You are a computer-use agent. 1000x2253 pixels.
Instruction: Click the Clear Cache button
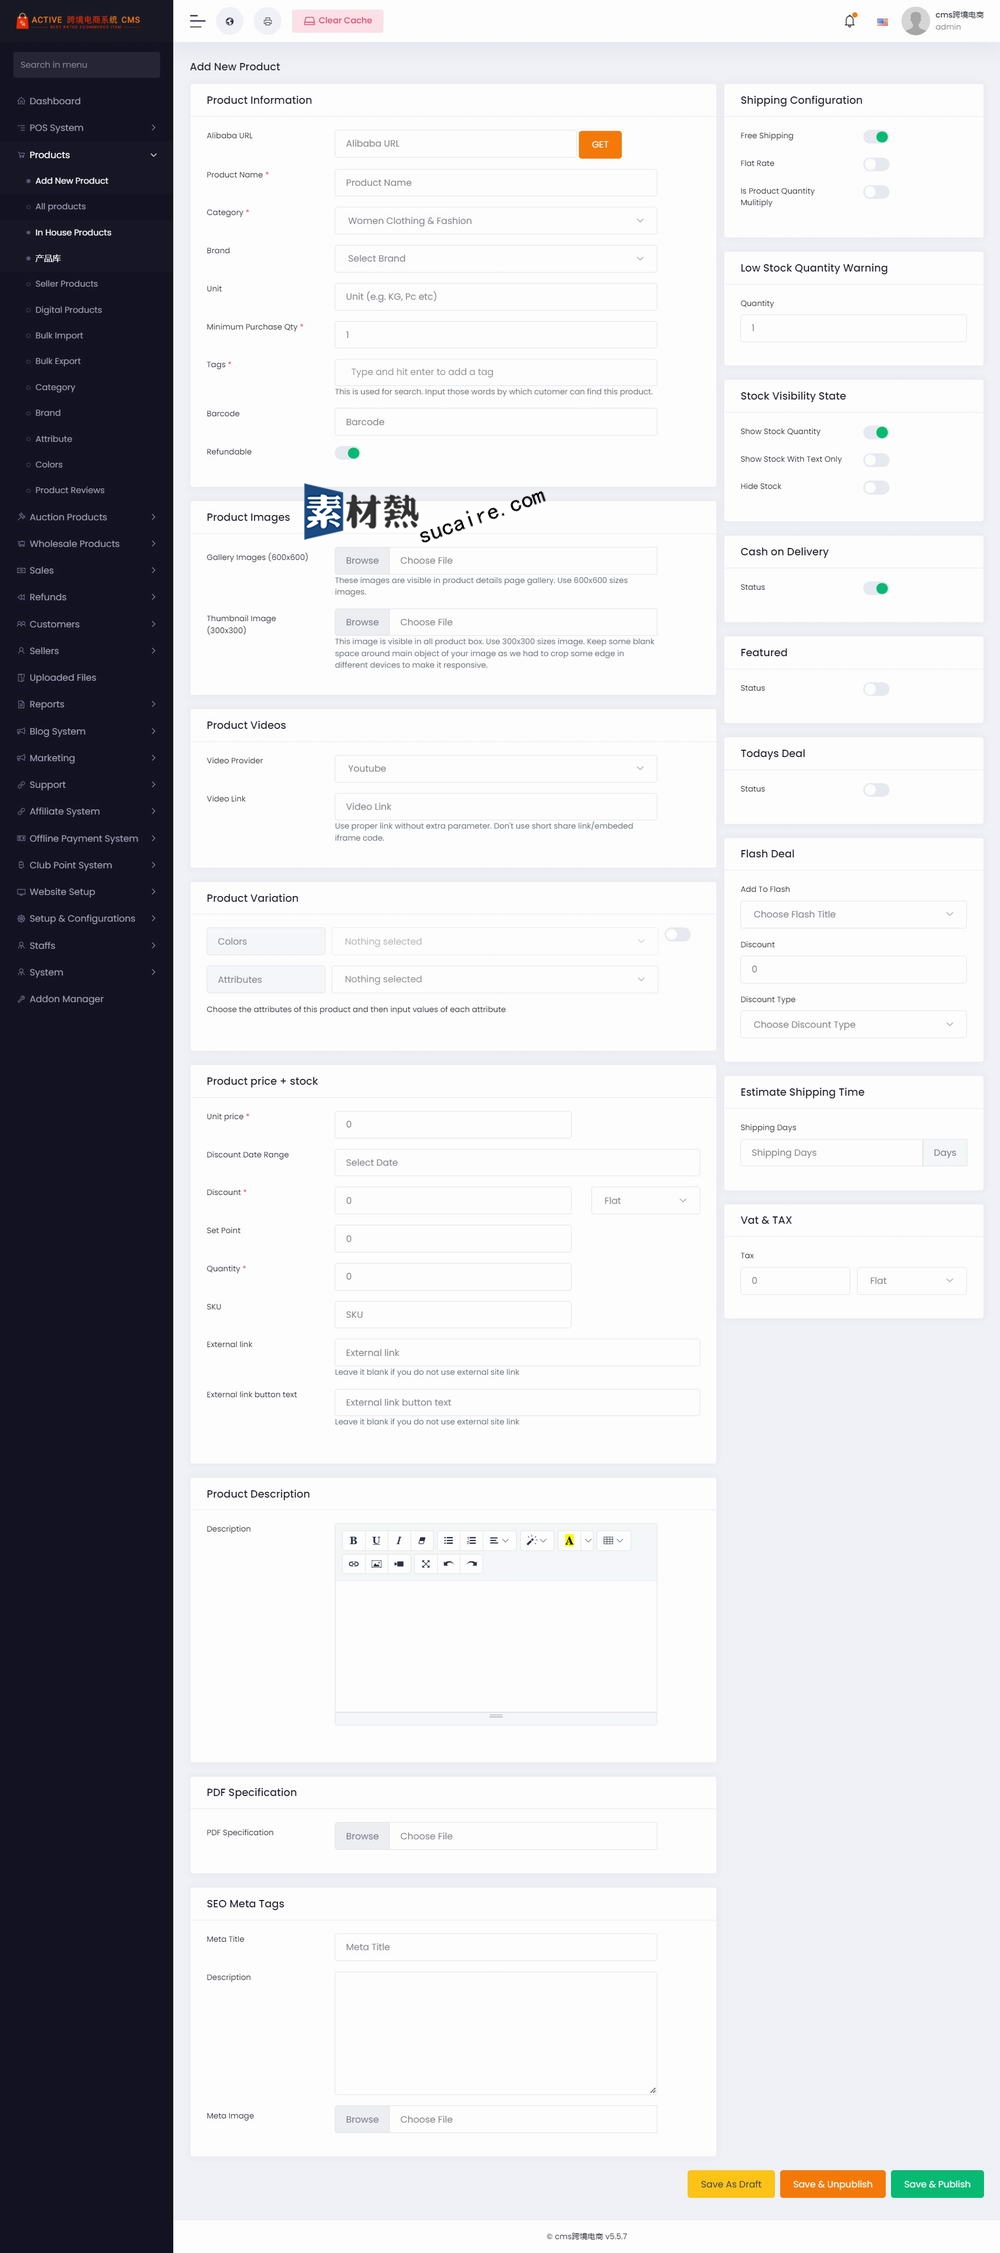coord(338,21)
